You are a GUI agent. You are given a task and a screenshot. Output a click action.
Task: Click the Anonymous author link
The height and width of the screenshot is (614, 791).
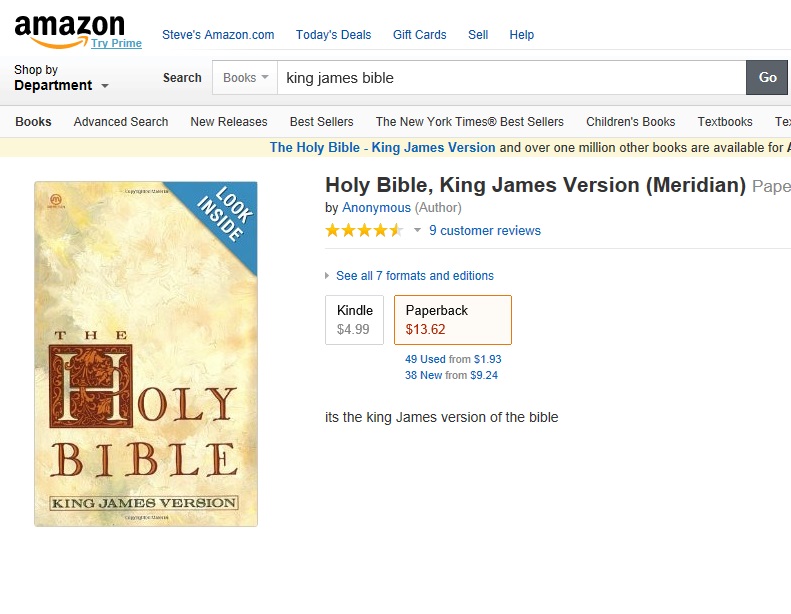tap(376, 208)
